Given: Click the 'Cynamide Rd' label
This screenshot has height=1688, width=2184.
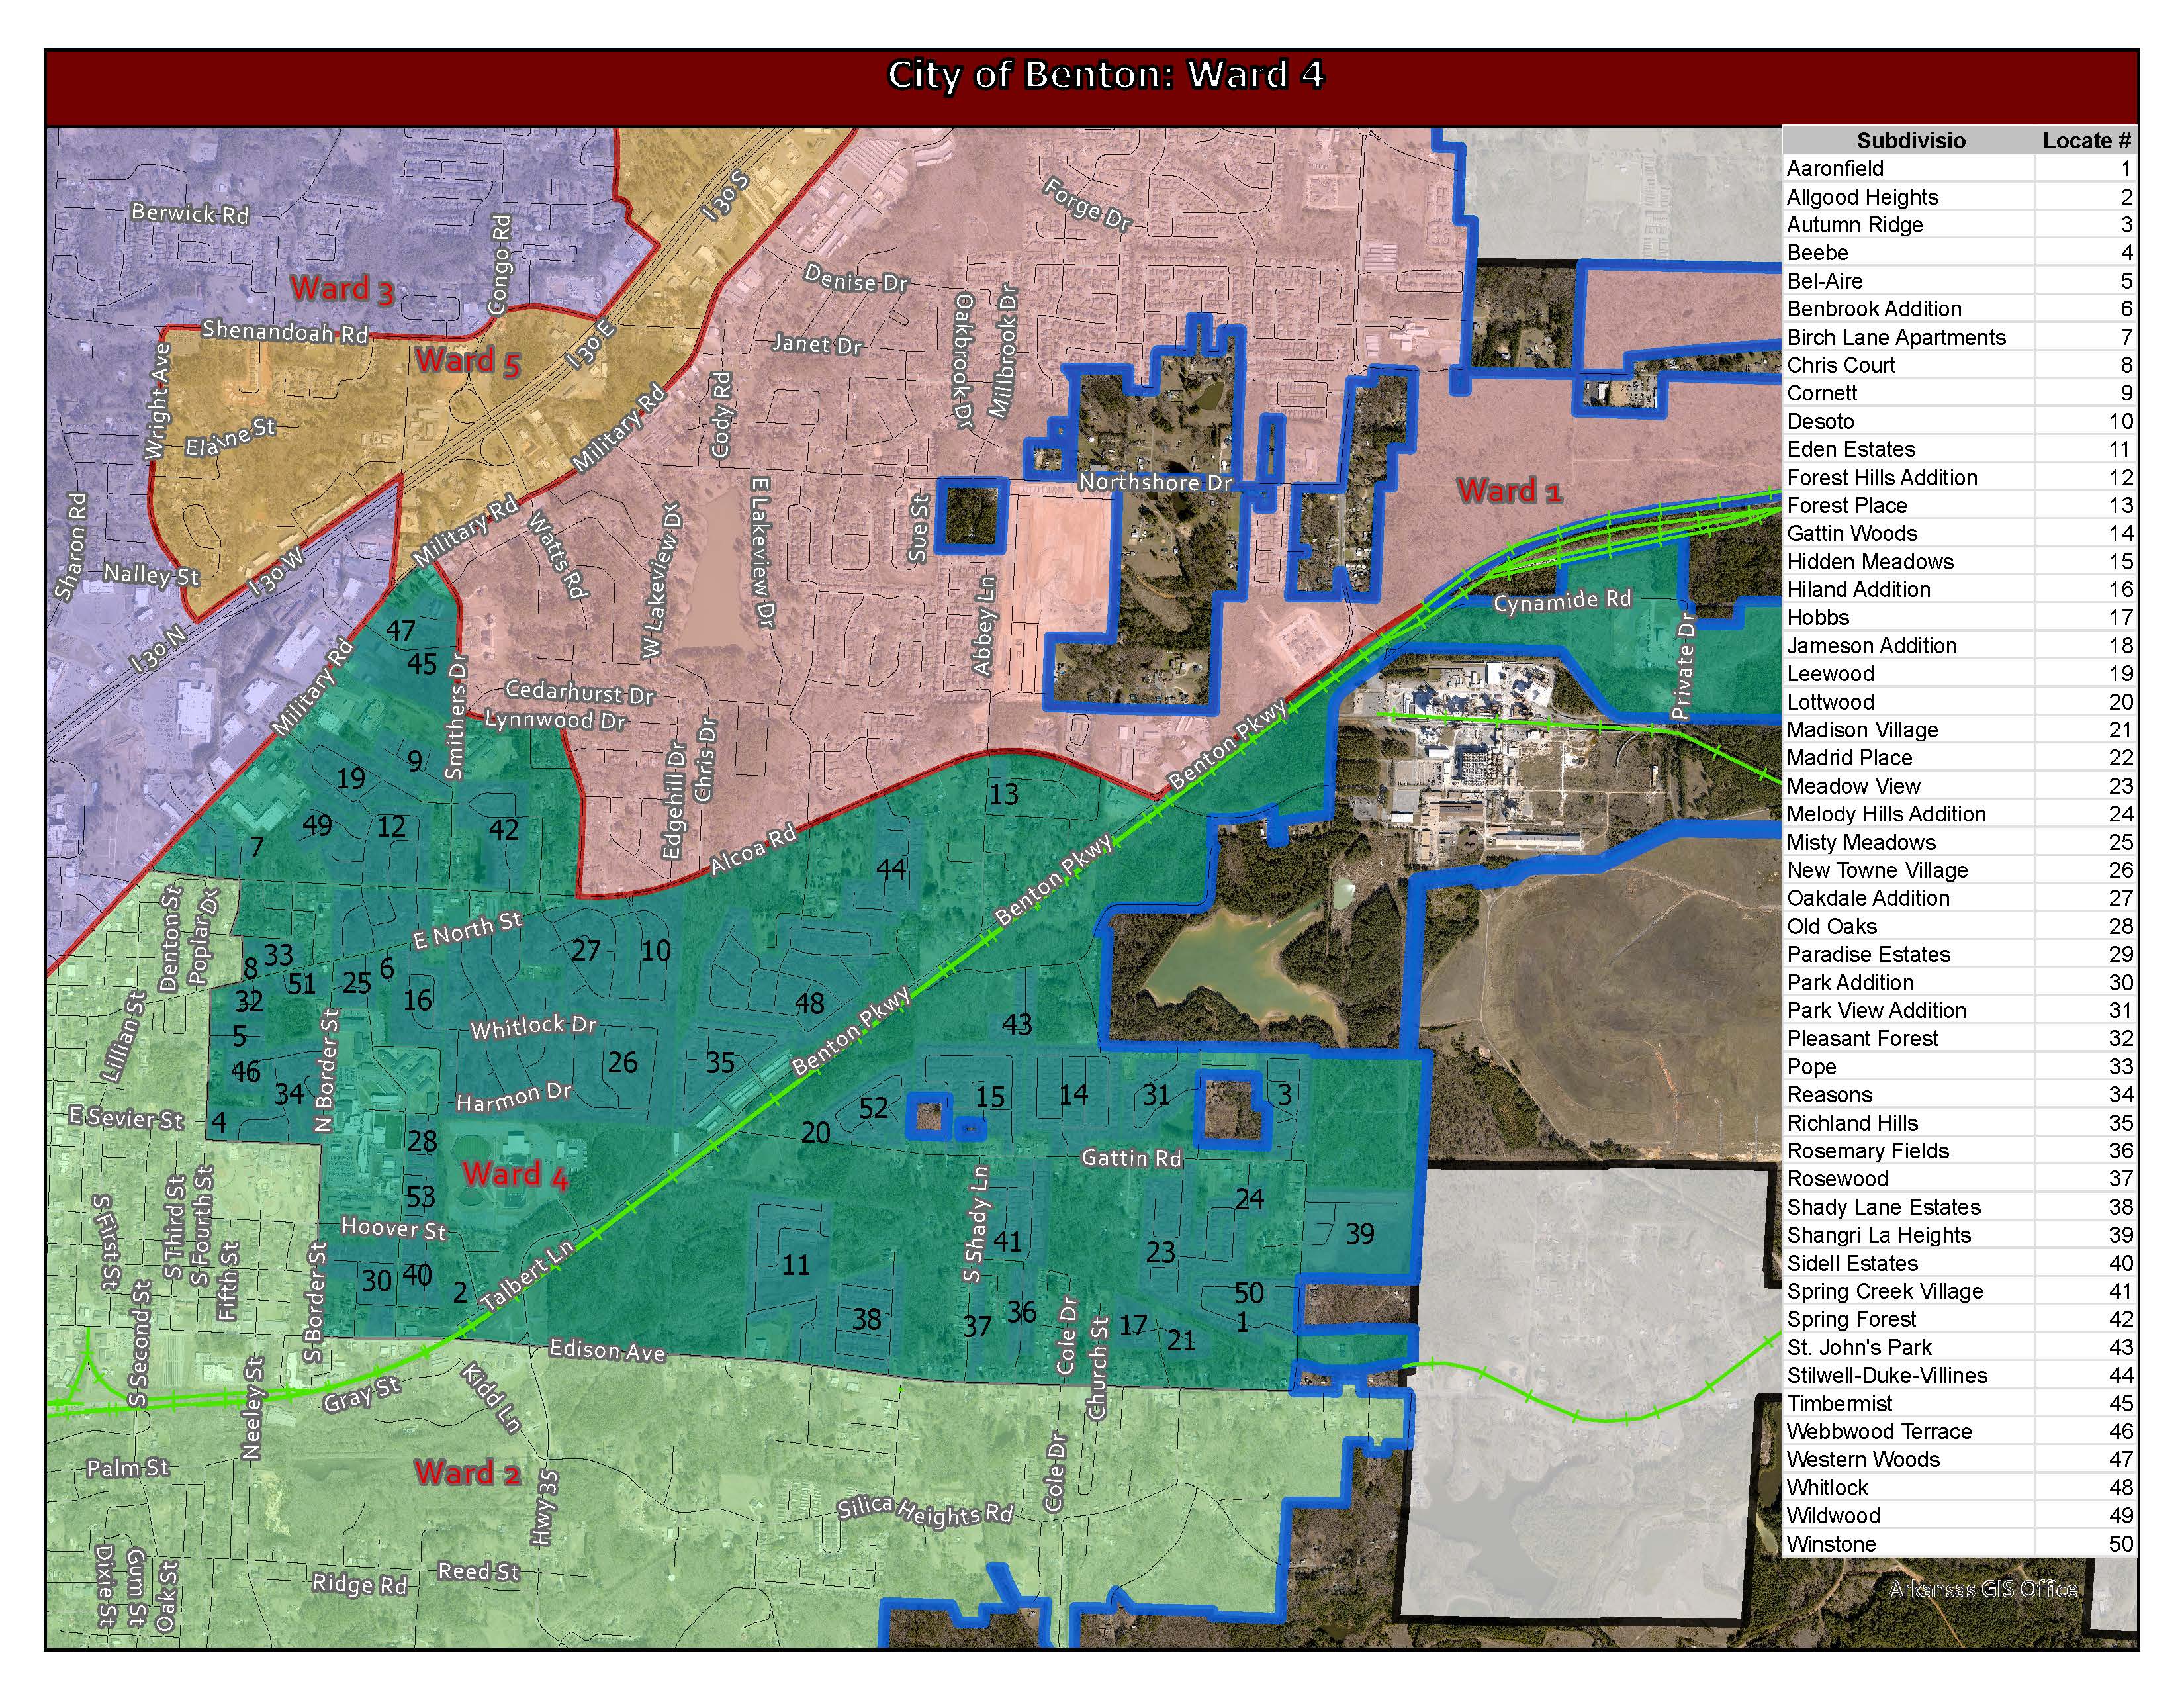Looking at the screenshot, I should (1562, 601).
